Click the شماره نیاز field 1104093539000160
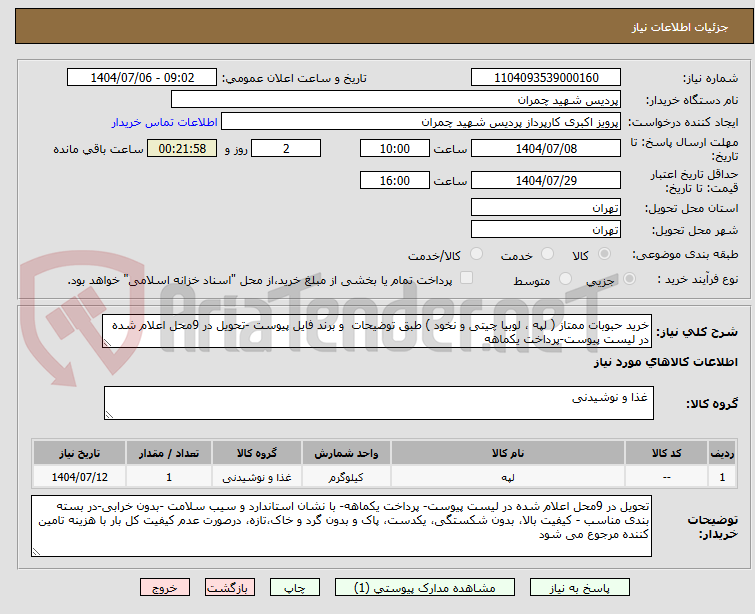 point(546,78)
